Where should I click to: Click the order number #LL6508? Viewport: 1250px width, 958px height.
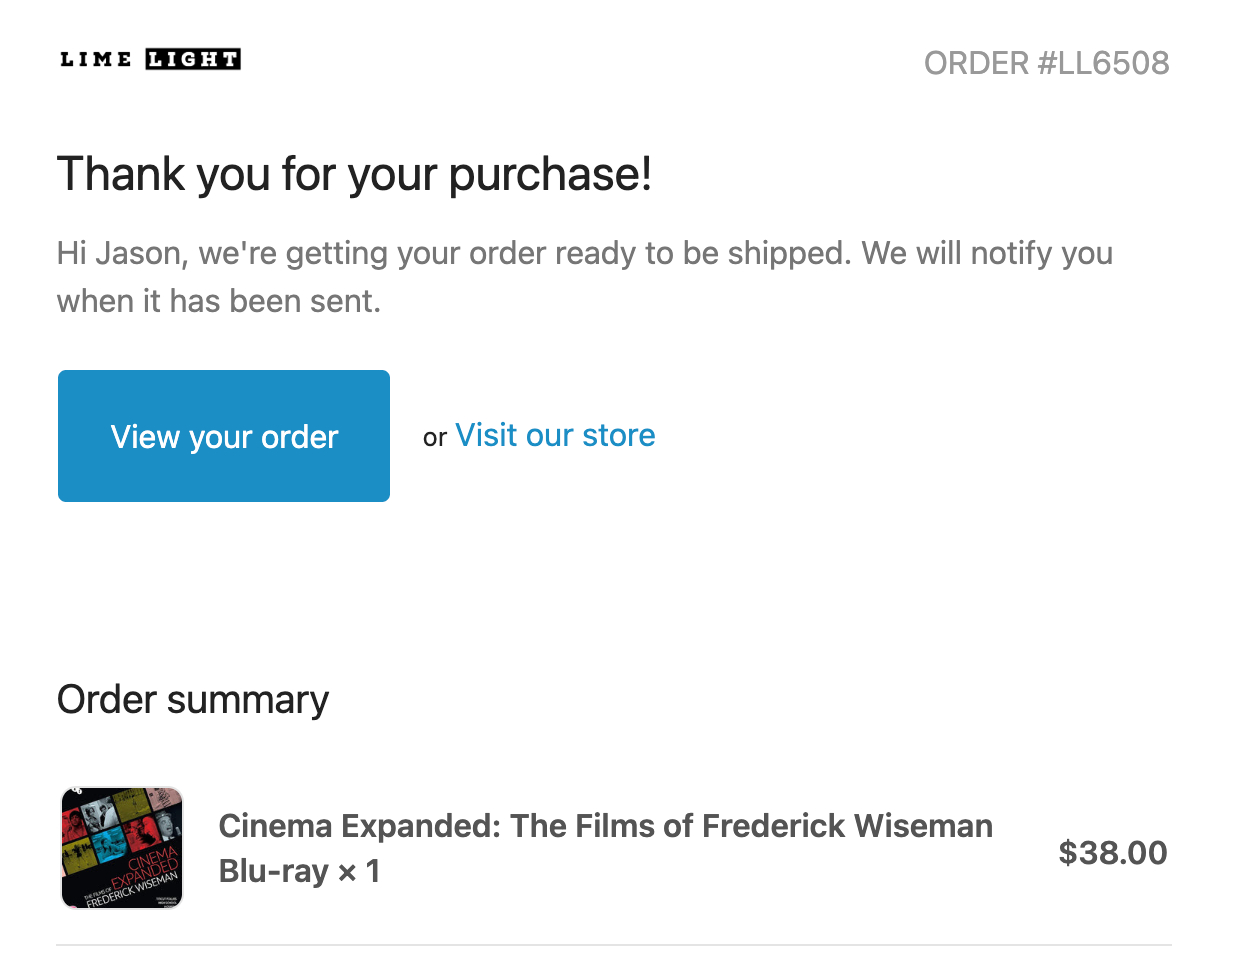(x=1103, y=63)
